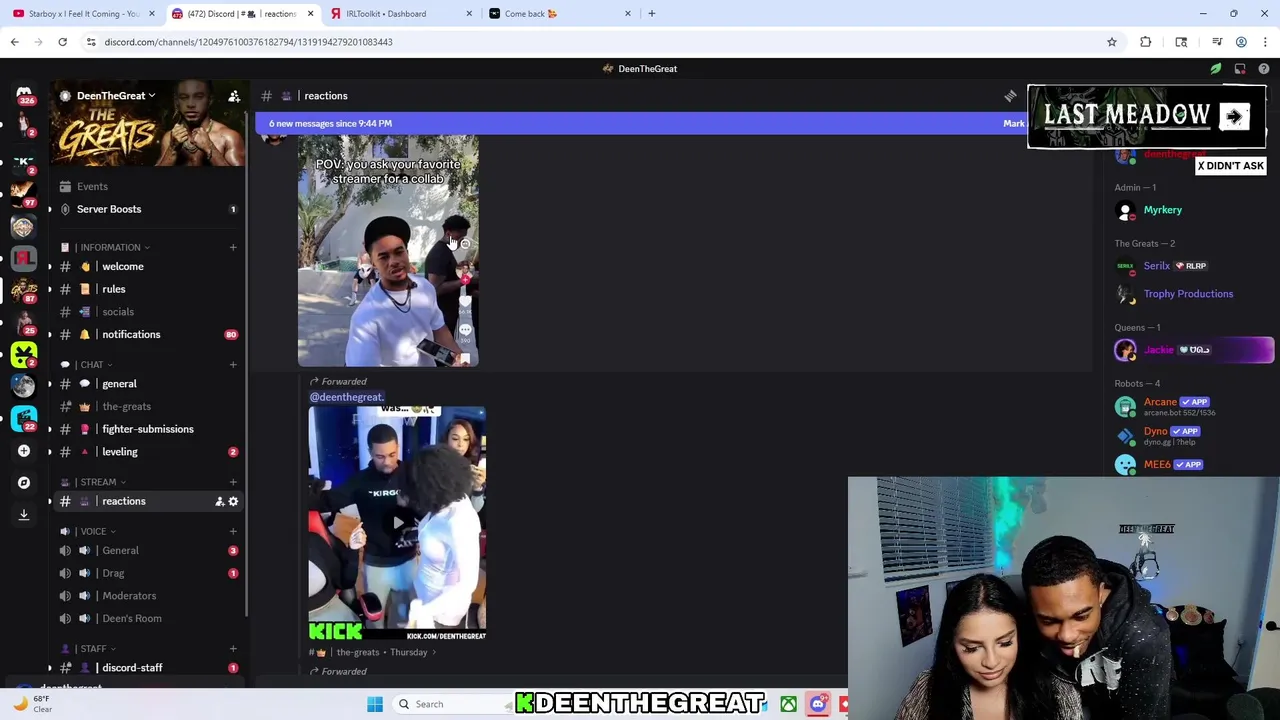The height and width of the screenshot is (720, 1280).
Task: Open discord-staff channel
Action: tap(149, 668)
